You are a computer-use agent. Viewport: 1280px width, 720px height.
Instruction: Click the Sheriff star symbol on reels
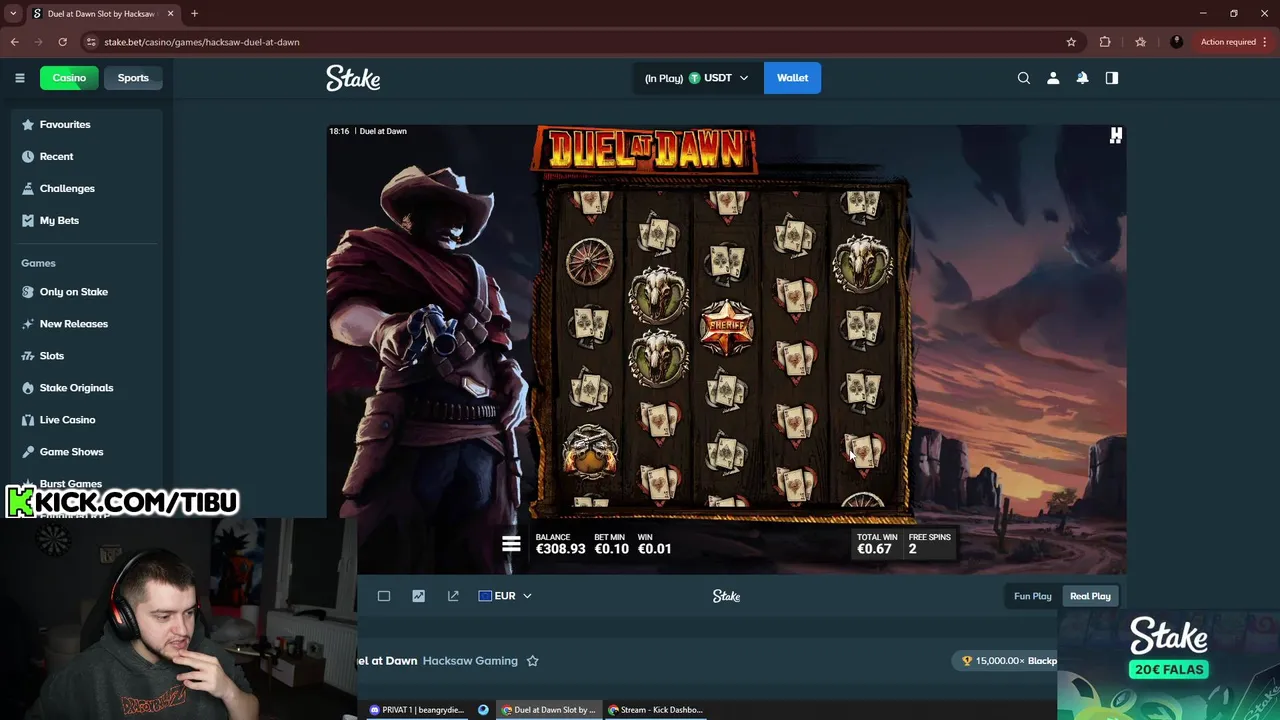727,326
